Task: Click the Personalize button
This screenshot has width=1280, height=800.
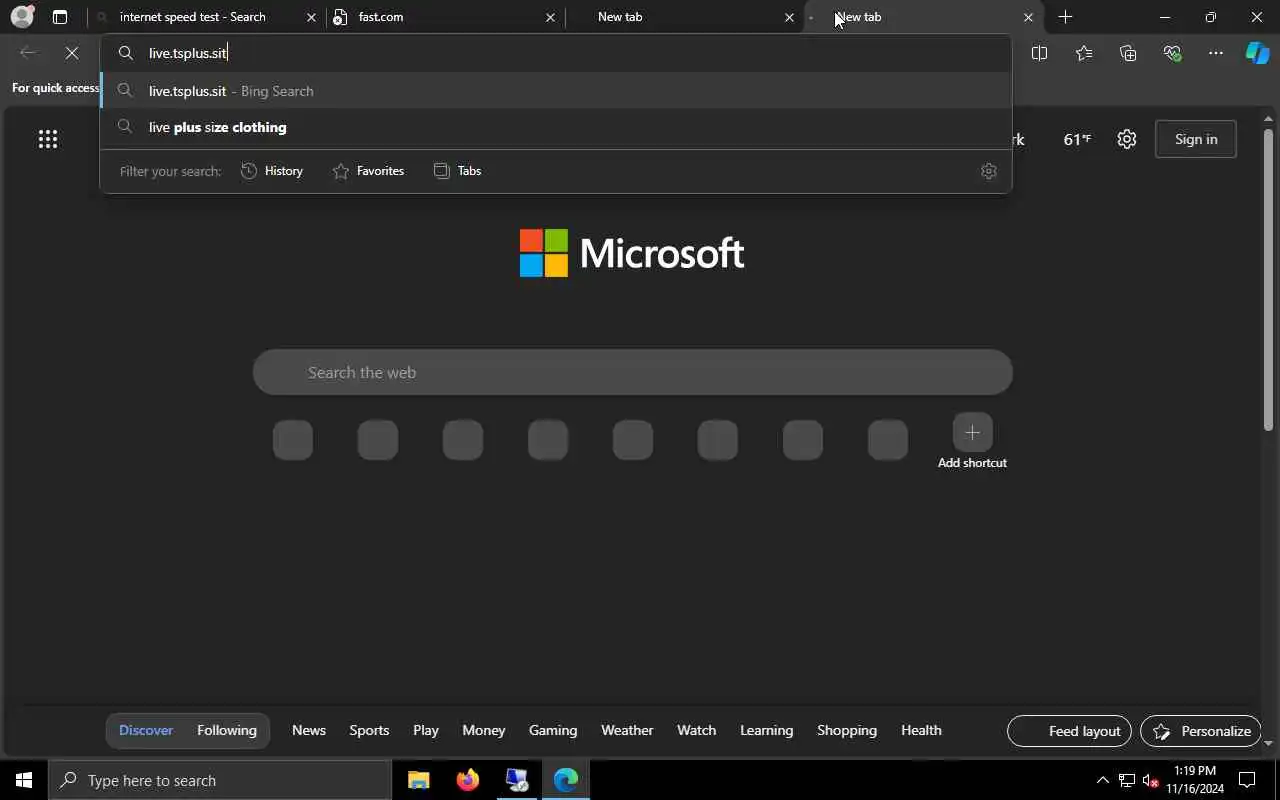Action: pyautogui.click(x=1201, y=731)
